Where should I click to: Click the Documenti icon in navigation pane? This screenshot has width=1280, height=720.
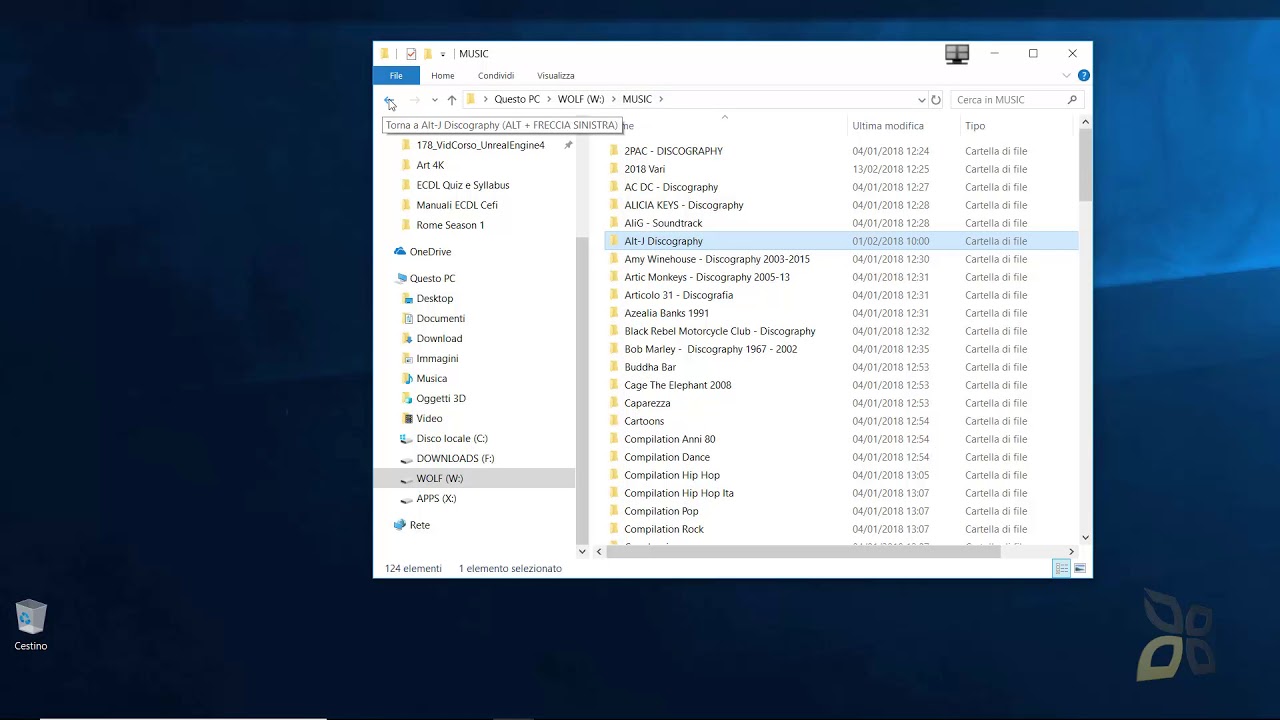click(407, 319)
